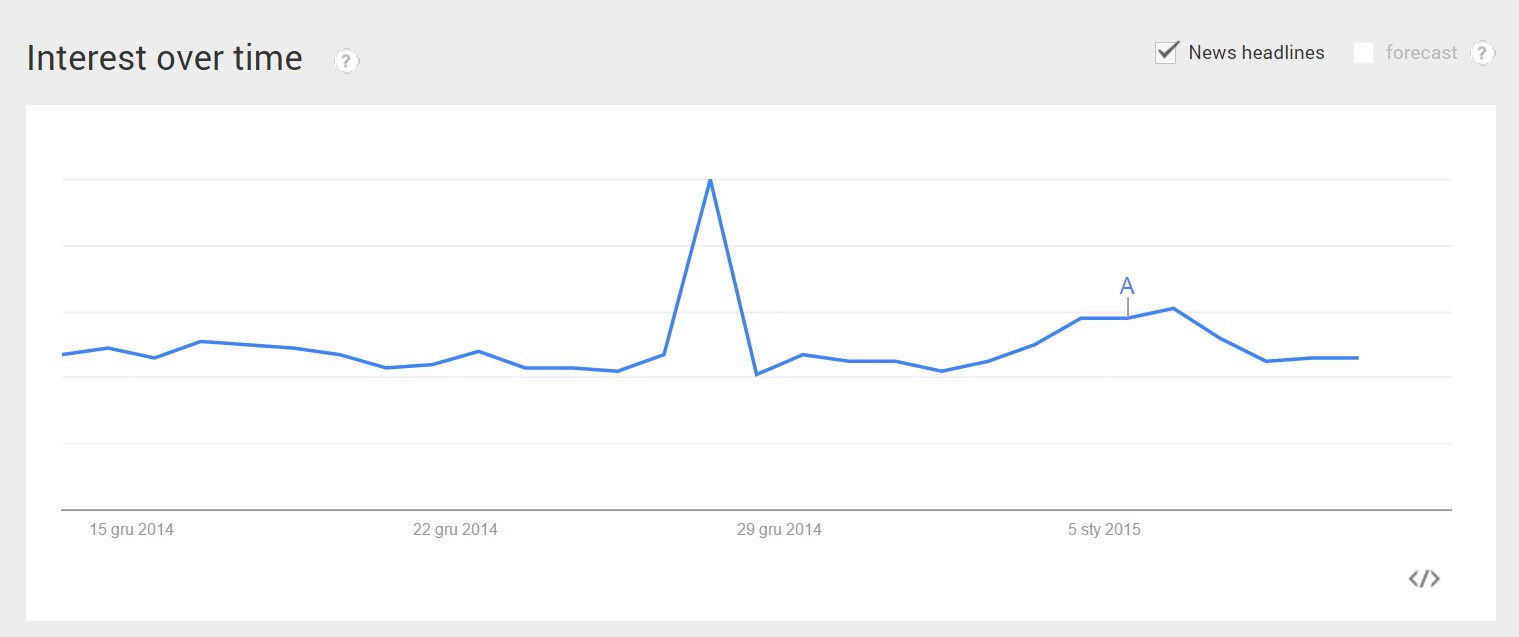Image resolution: width=1519 pixels, height=637 pixels.
Task: Click the News headlines label text
Action: click(x=1256, y=53)
